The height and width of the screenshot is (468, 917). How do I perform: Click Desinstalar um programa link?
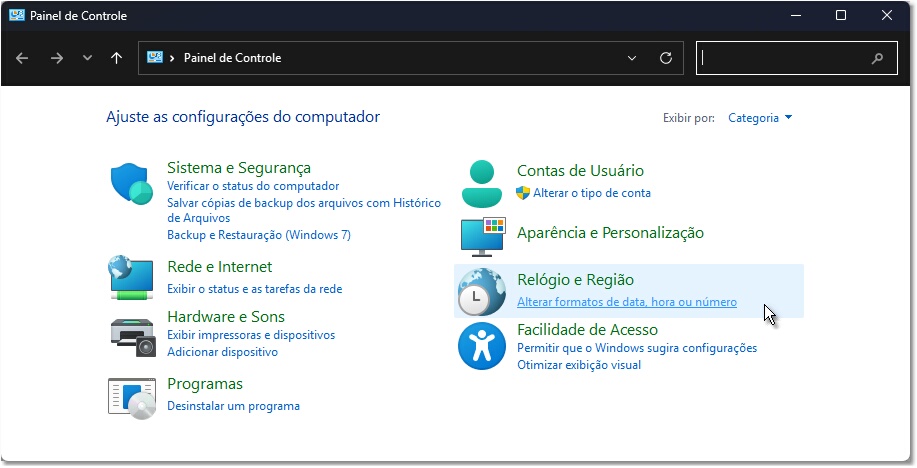click(233, 405)
